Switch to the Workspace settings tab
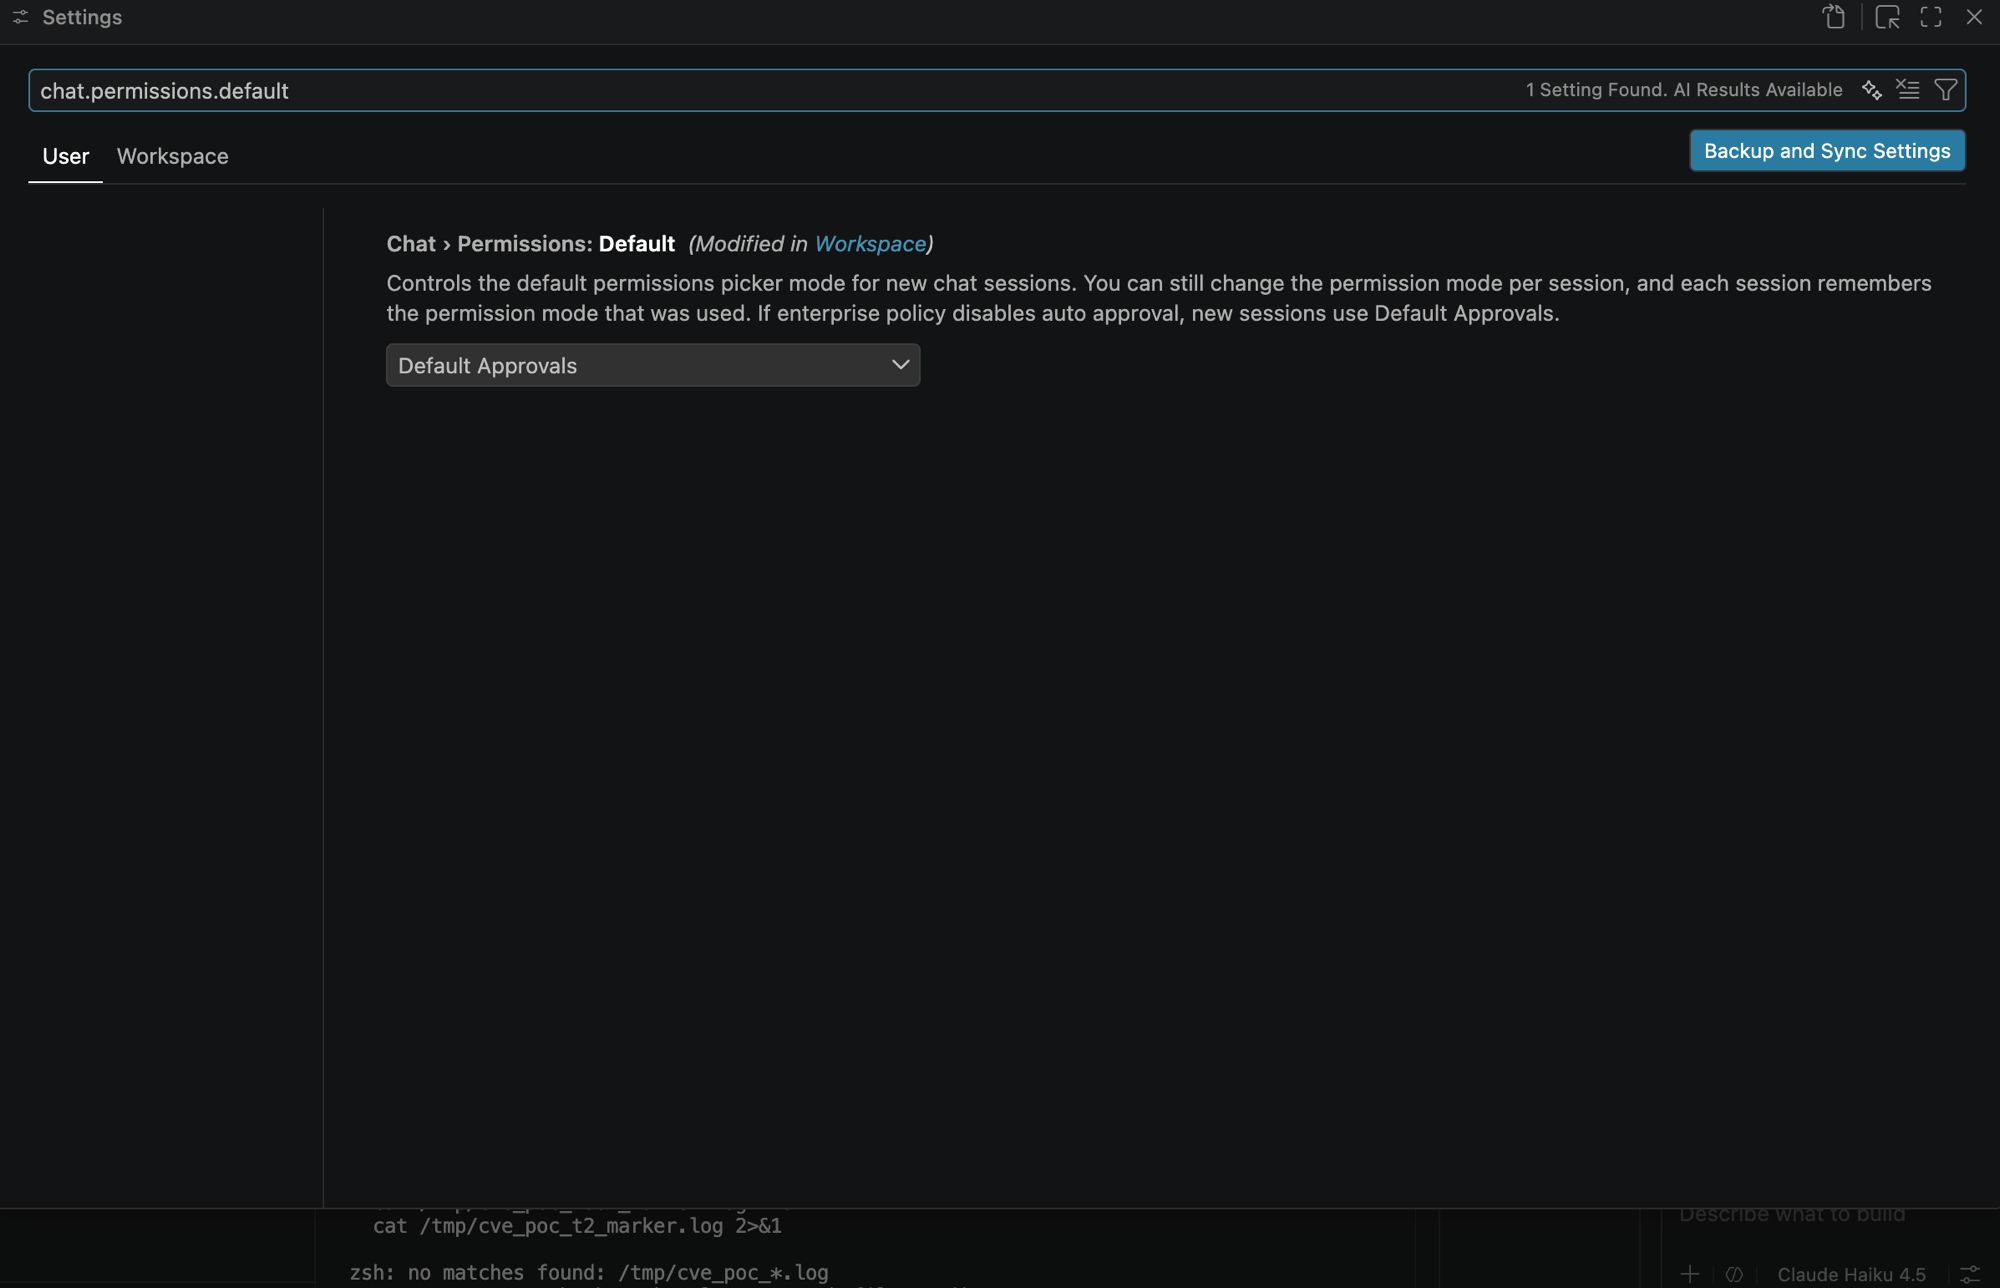Image resolution: width=2000 pixels, height=1288 pixels. (172, 156)
